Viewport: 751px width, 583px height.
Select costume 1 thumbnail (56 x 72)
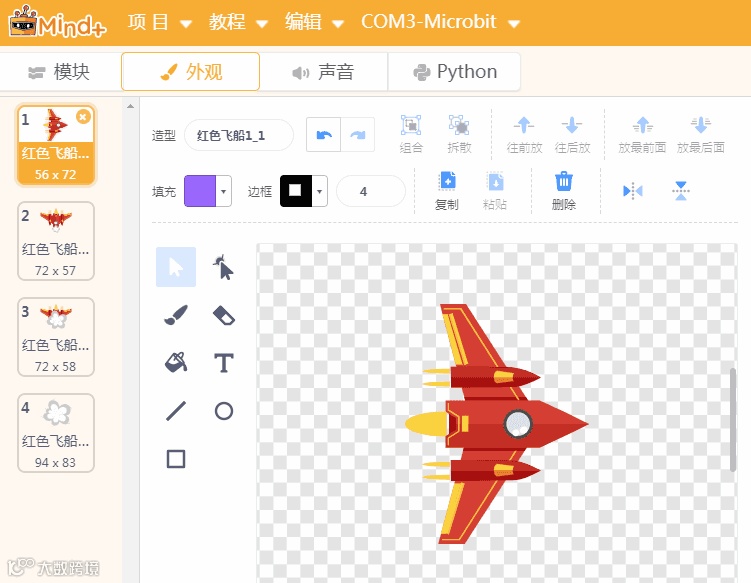(56, 145)
